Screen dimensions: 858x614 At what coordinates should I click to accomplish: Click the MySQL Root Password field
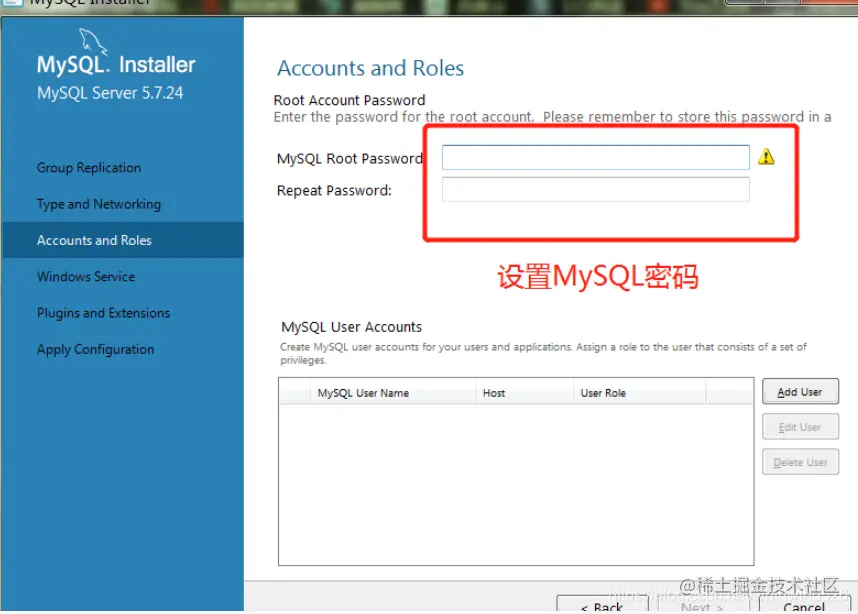(595, 158)
